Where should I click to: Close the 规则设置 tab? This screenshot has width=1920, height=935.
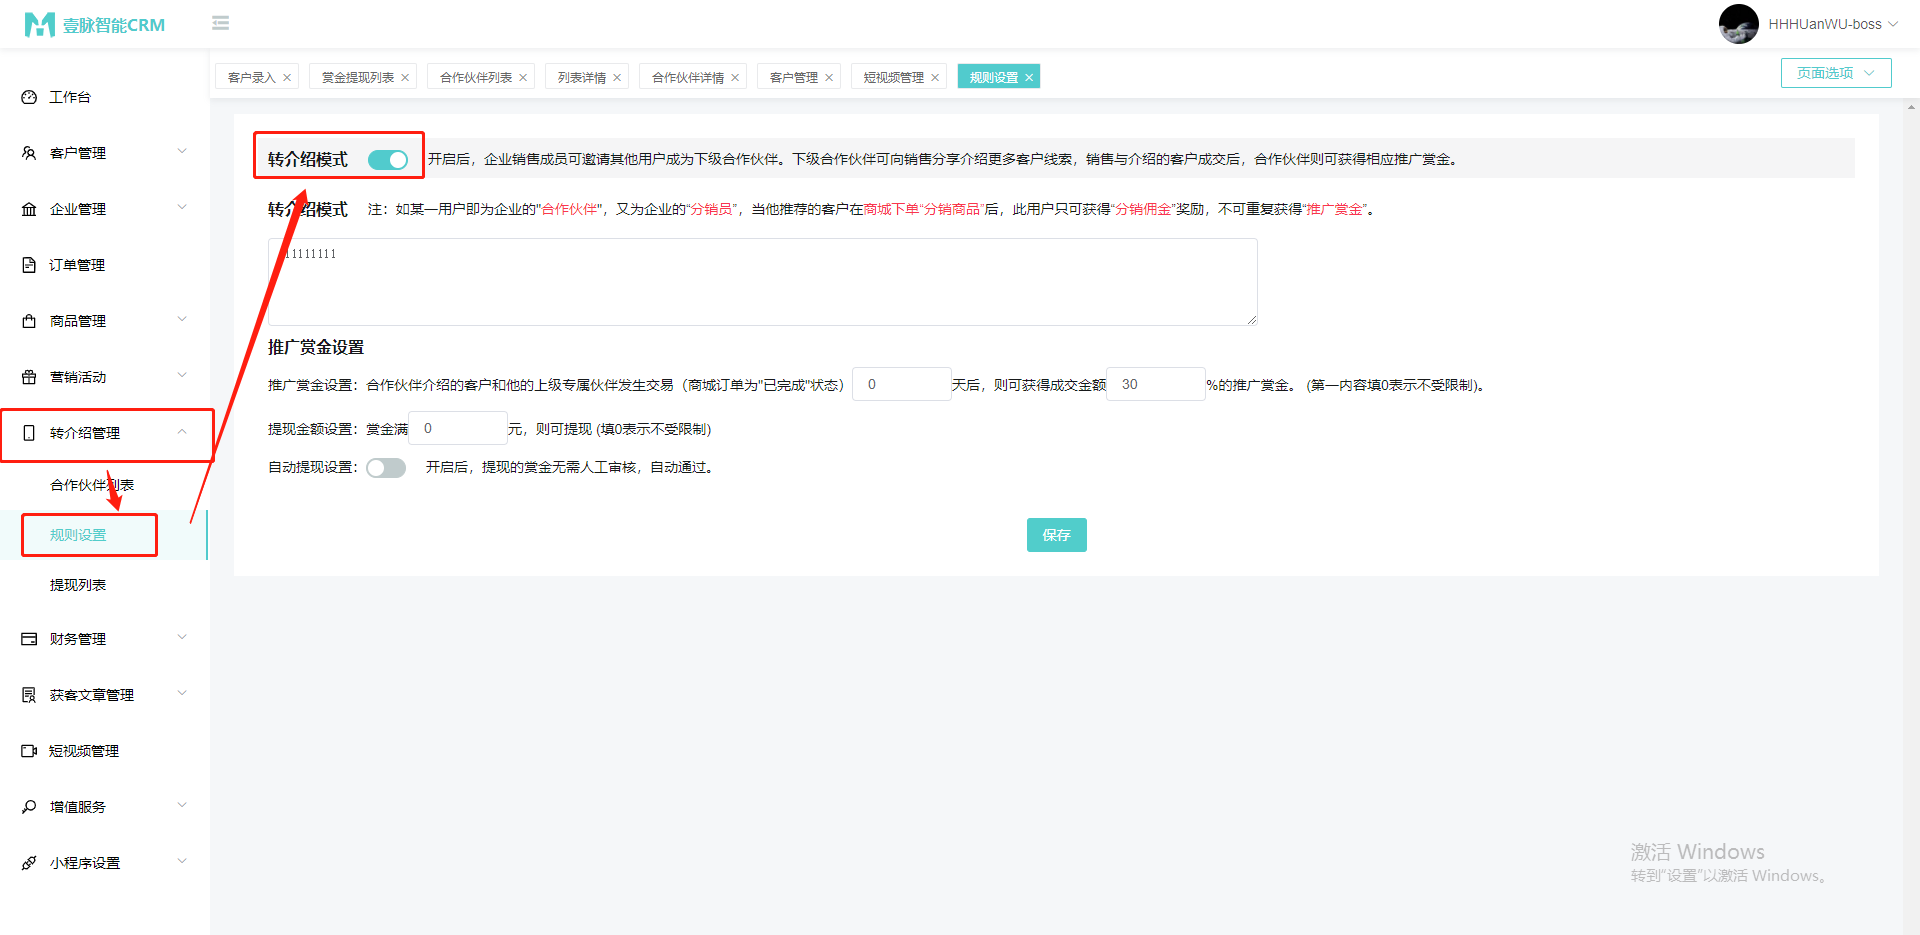1029,76
